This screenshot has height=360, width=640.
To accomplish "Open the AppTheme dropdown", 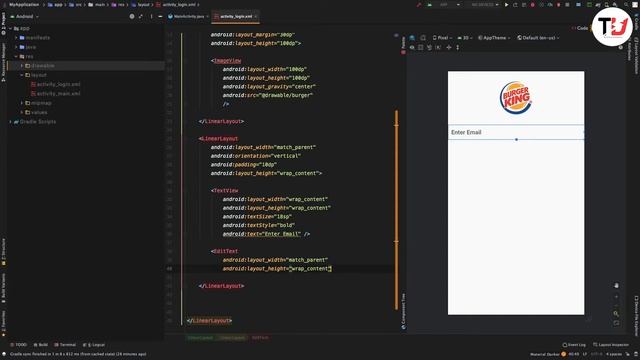I will pos(494,38).
